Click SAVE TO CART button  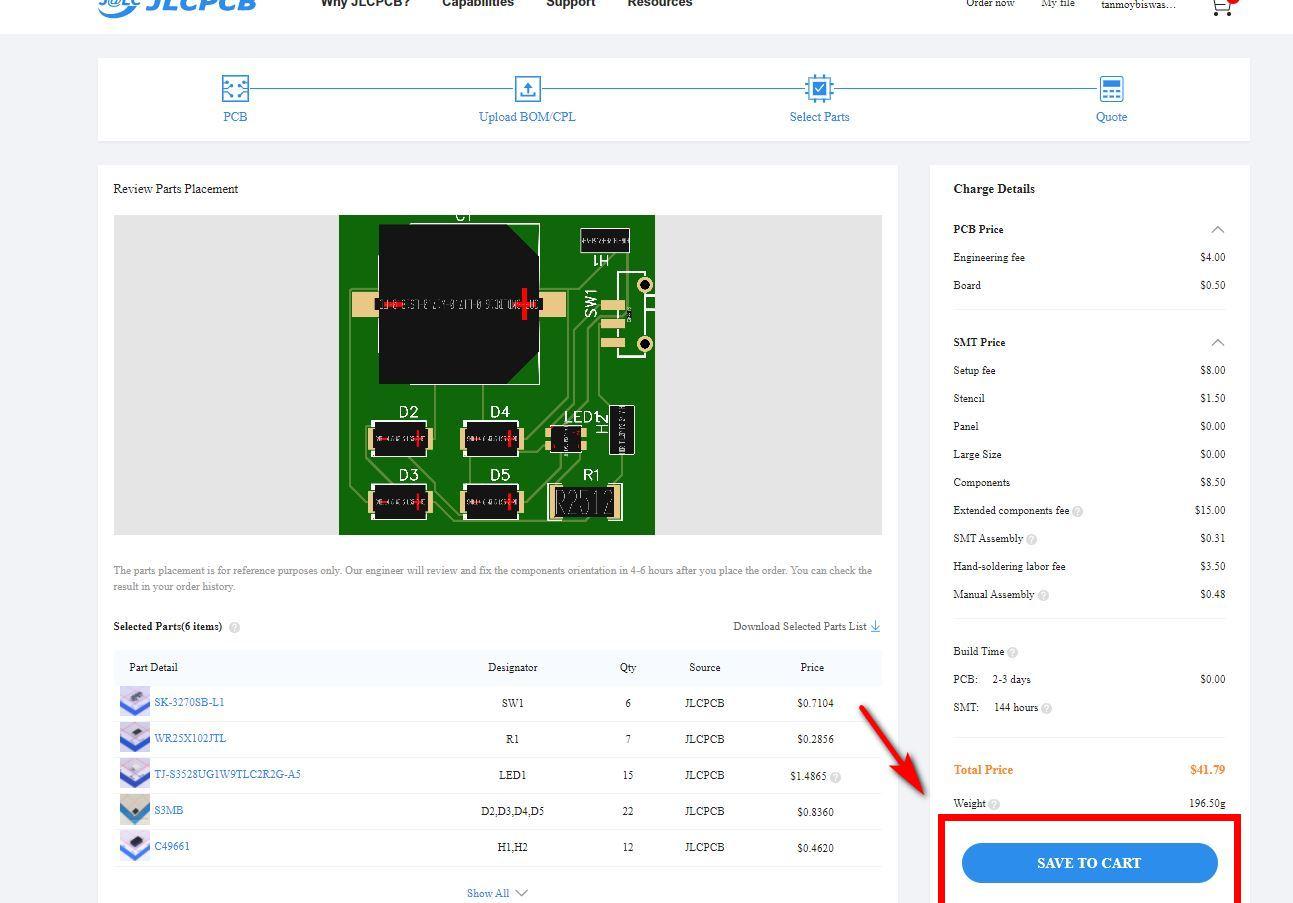click(1089, 863)
